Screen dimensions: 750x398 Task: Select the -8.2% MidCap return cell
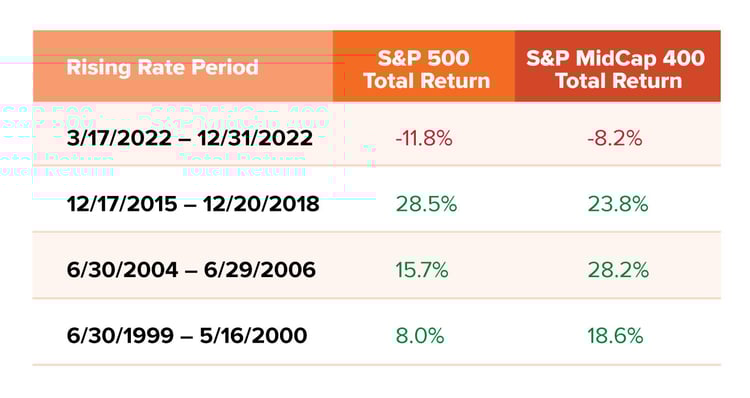pyautogui.click(x=615, y=139)
